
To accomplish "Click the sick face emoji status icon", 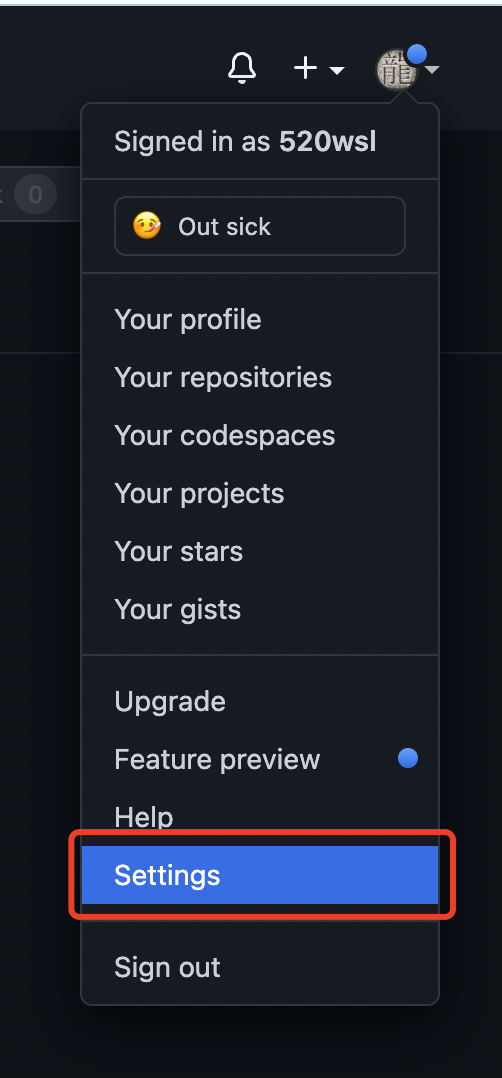I will 147,226.
